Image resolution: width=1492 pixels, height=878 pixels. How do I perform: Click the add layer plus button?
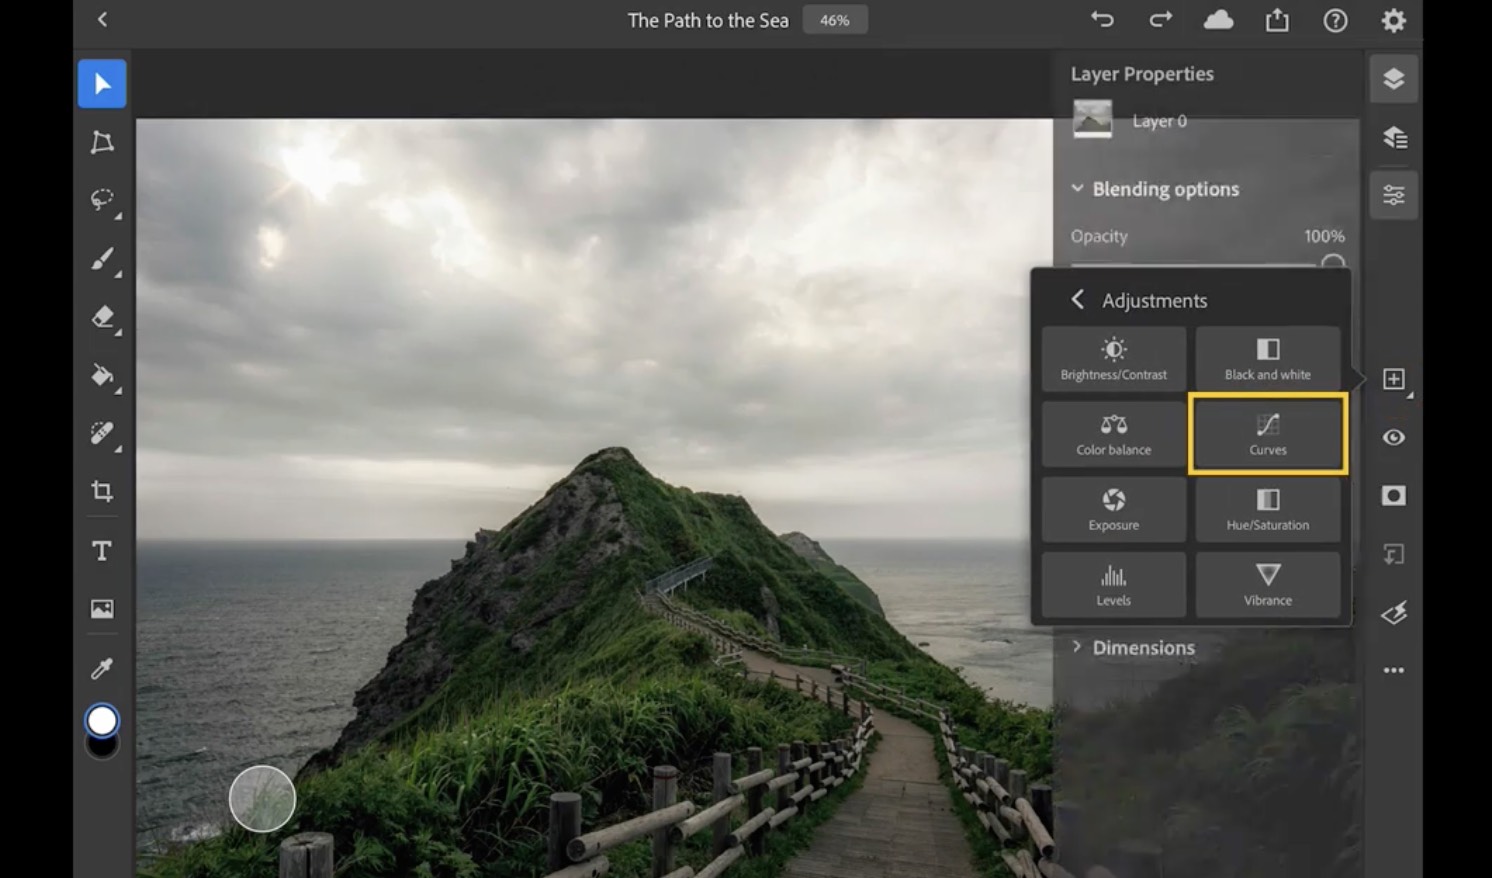point(1394,379)
